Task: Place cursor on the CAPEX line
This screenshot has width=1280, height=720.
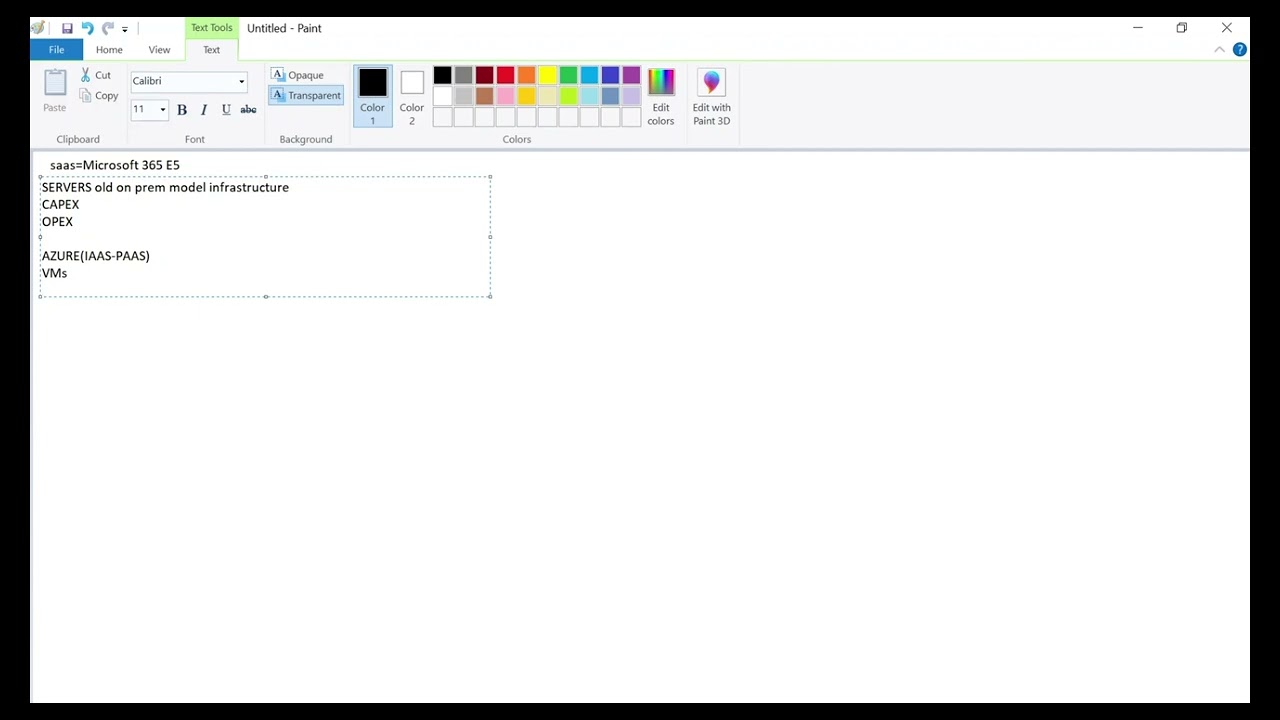Action: 60,205
